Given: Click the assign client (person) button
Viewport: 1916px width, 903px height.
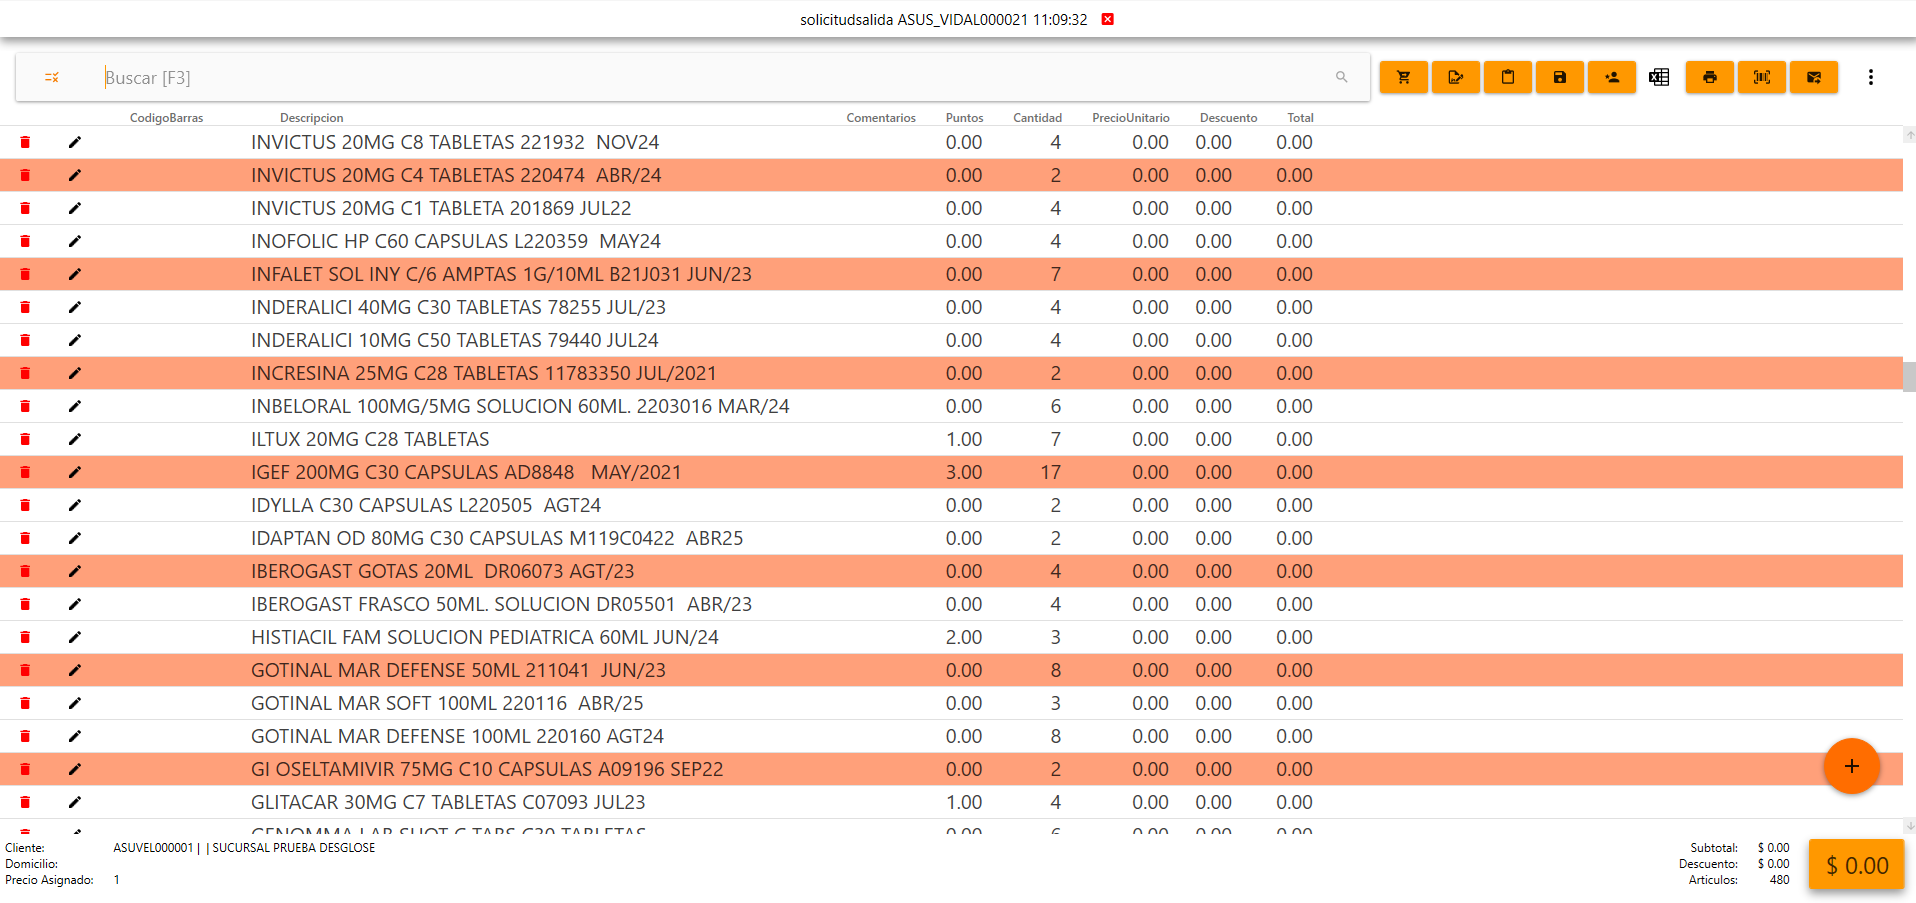Looking at the screenshot, I should pyautogui.click(x=1611, y=77).
